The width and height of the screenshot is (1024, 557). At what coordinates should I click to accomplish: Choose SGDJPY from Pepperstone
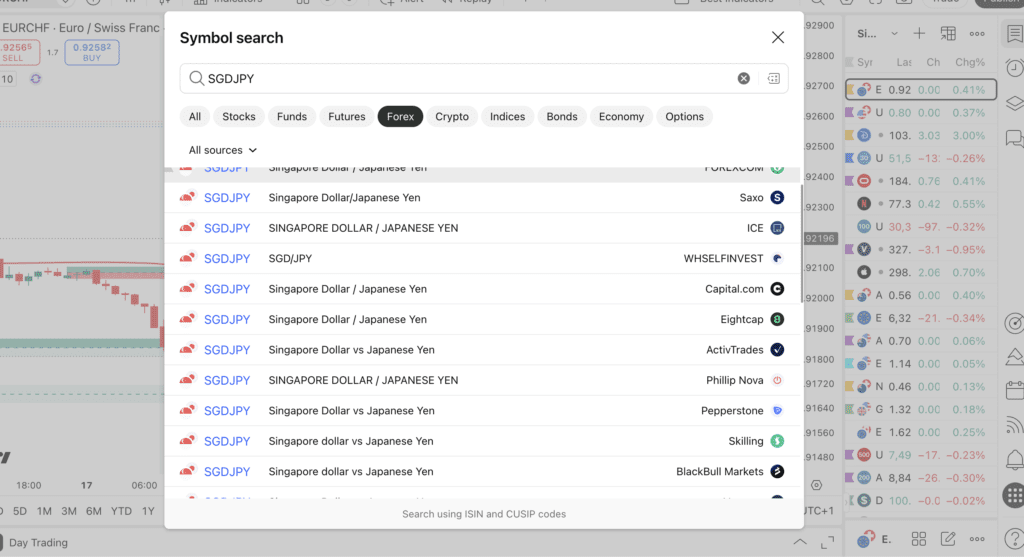coord(483,411)
